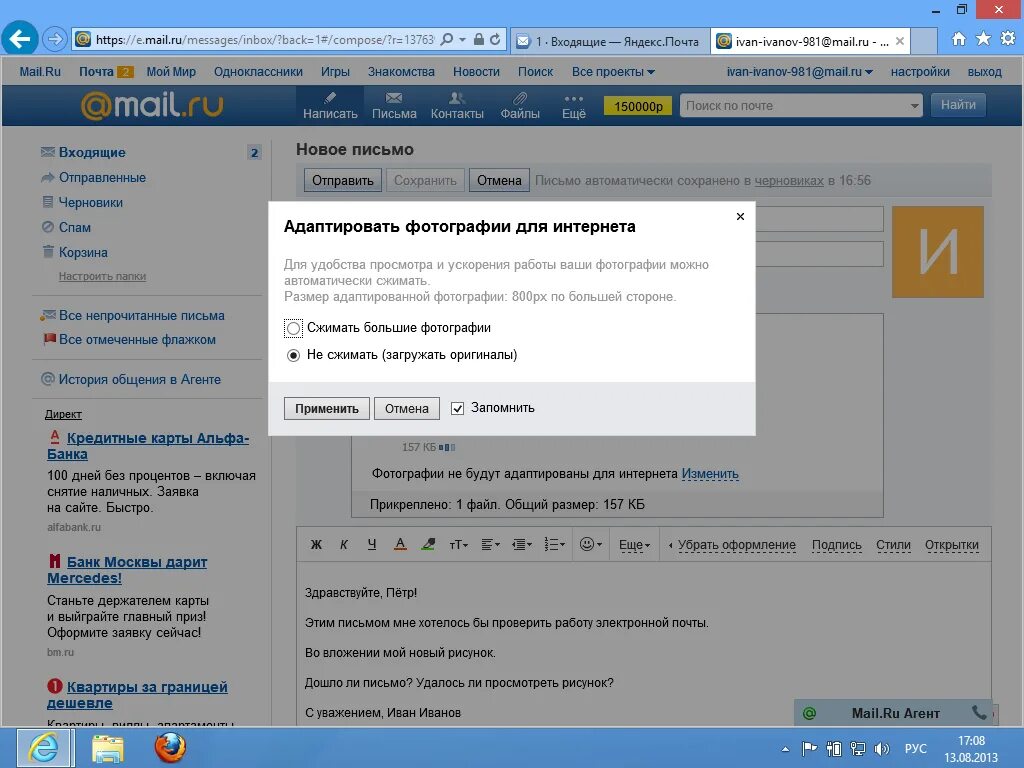Click the browser forward arrow button
The image size is (1024, 768).
pos(55,39)
